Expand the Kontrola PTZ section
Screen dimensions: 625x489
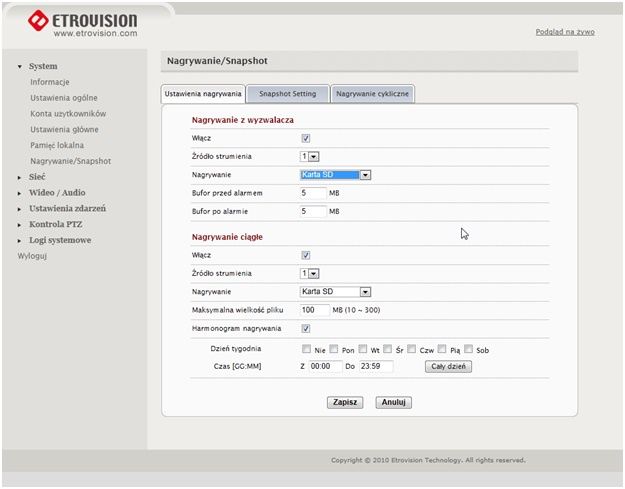(x=20, y=225)
